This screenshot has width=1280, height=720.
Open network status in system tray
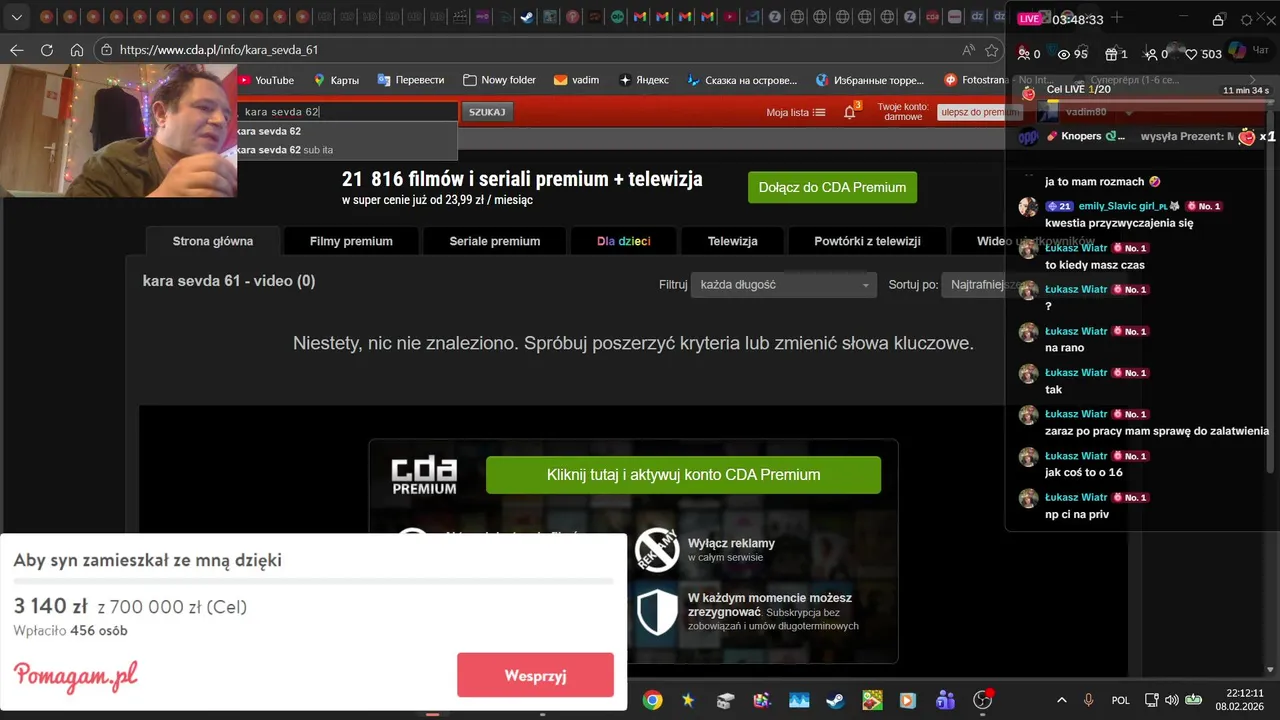[x=1151, y=700]
